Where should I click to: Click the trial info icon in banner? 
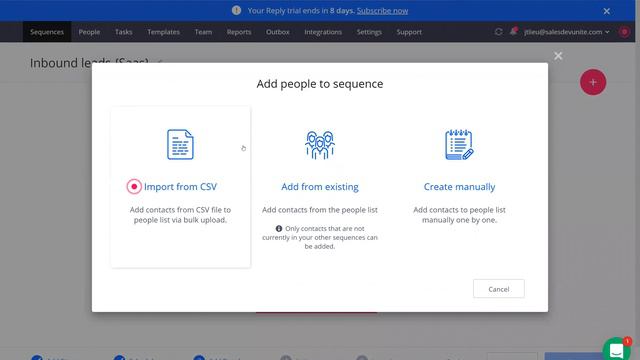coord(236,11)
